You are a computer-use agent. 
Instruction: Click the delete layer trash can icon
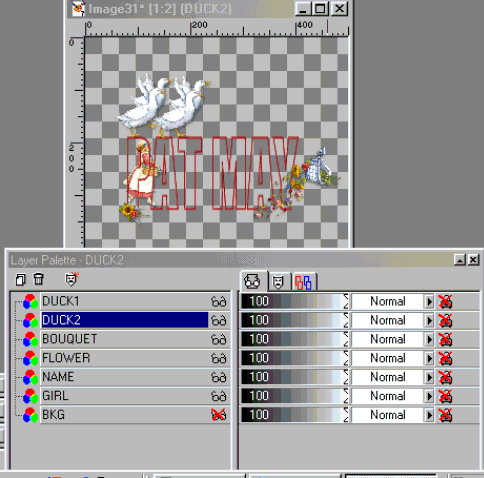coord(39,279)
